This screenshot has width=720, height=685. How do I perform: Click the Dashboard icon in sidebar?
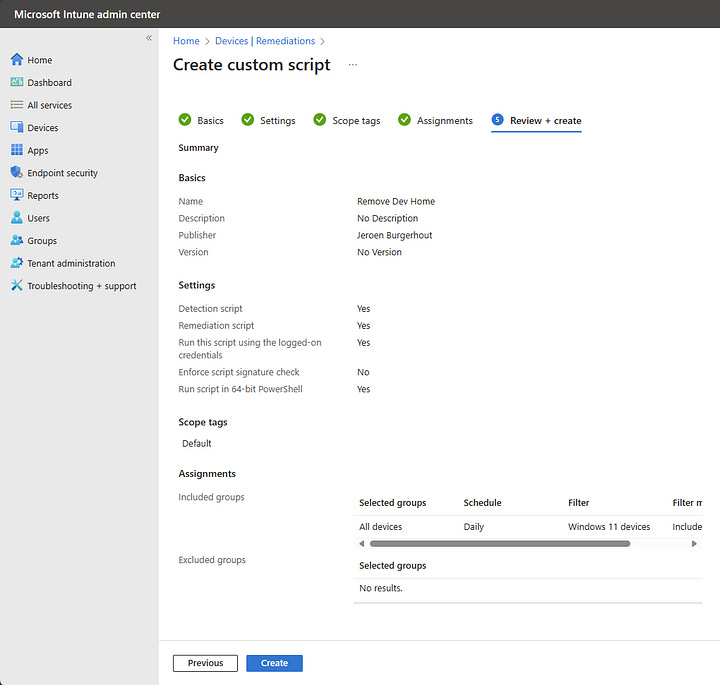pos(17,82)
